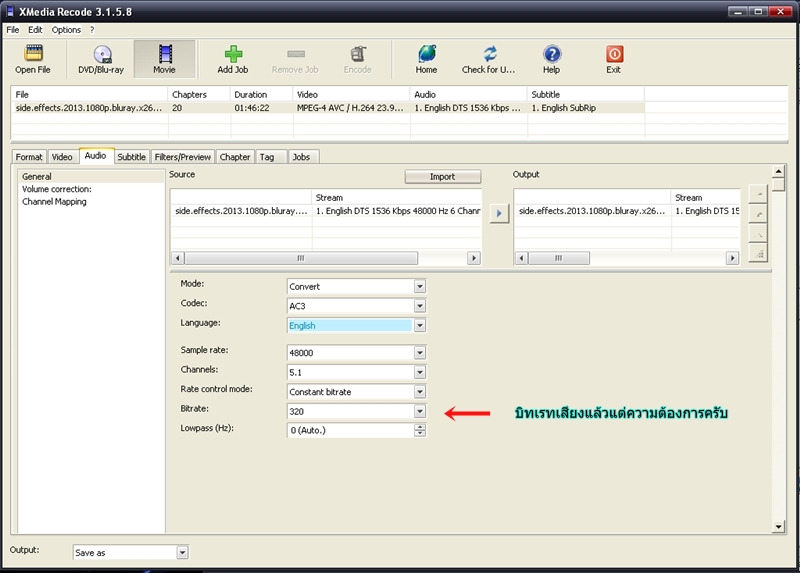Select the side.effects file row in file list

[x=328, y=108]
